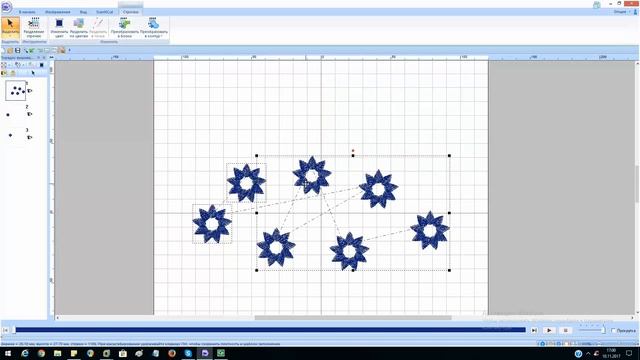The width and height of the screenshot is (640, 360).
Task: Switch to the Вид ribbon tab
Action: point(83,12)
